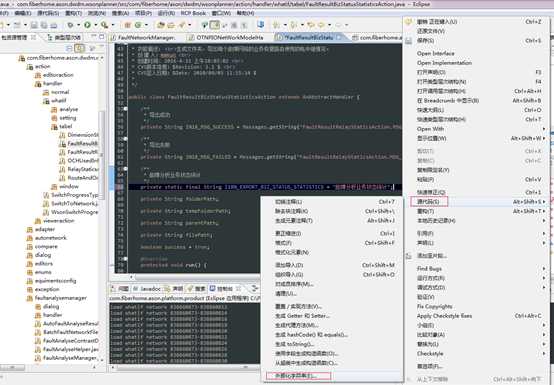Select the editoraction package in tree
The height and width of the screenshot is (385, 554).
[54, 75]
